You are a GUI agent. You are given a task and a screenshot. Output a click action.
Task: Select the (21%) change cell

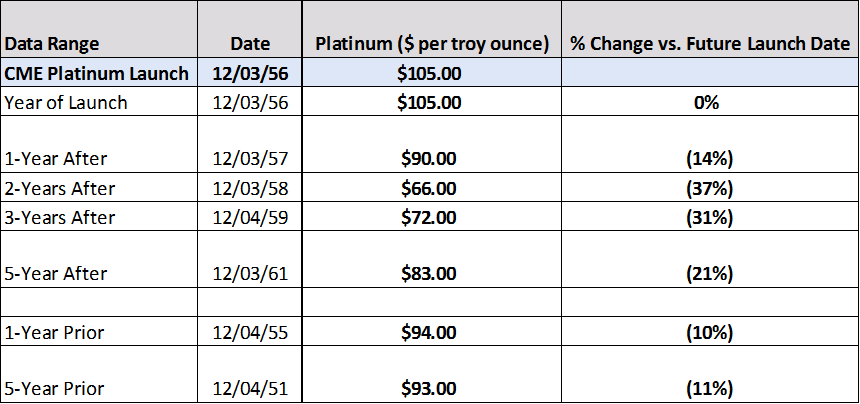tap(709, 273)
